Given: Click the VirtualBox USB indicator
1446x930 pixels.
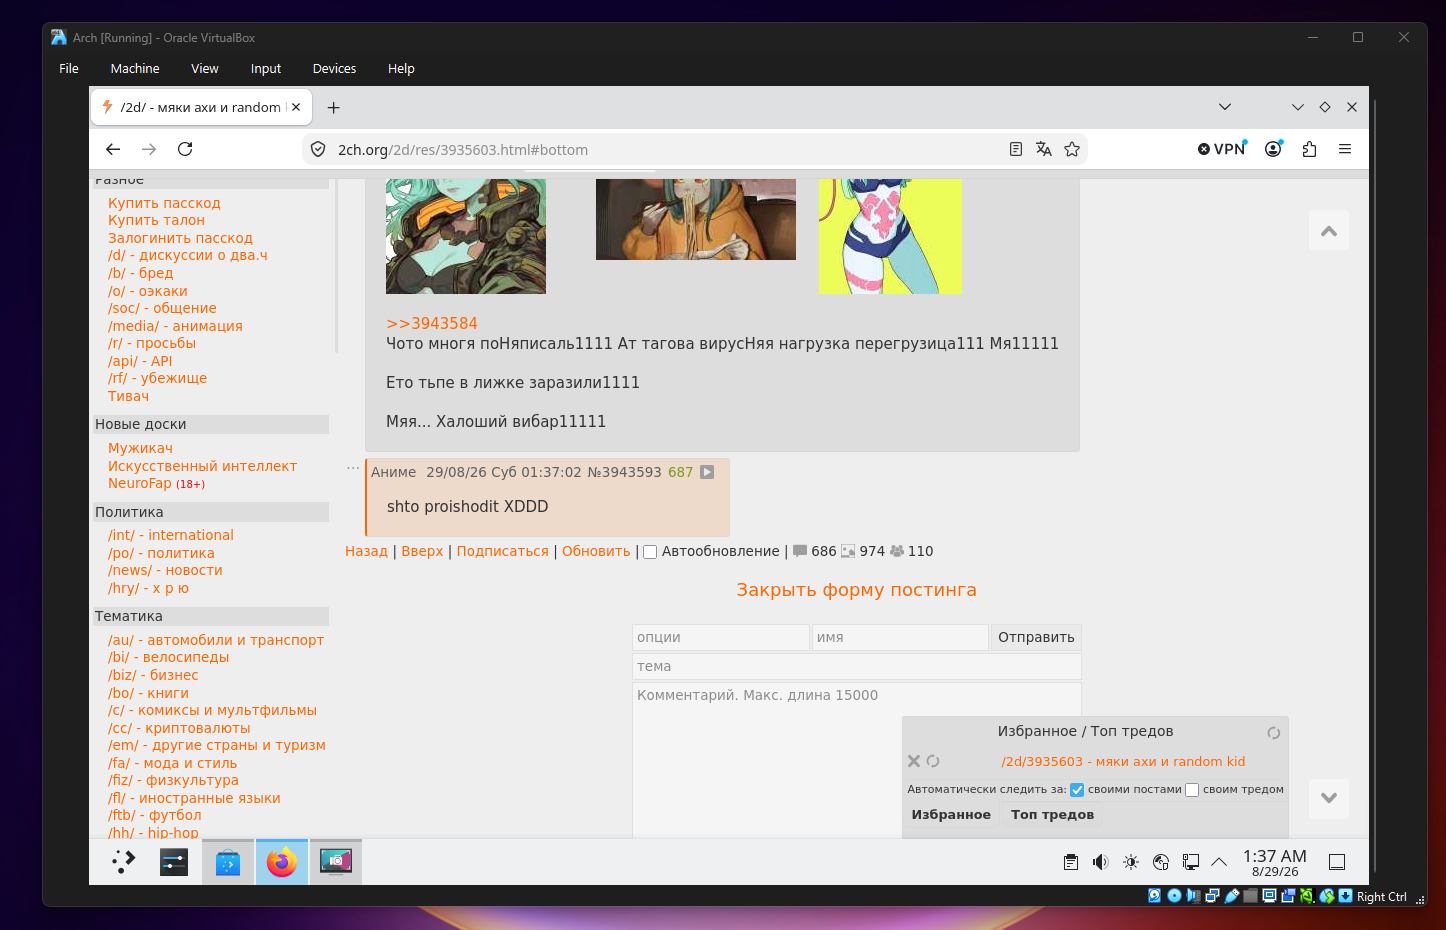Looking at the screenshot, I should [x=1232, y=896].
